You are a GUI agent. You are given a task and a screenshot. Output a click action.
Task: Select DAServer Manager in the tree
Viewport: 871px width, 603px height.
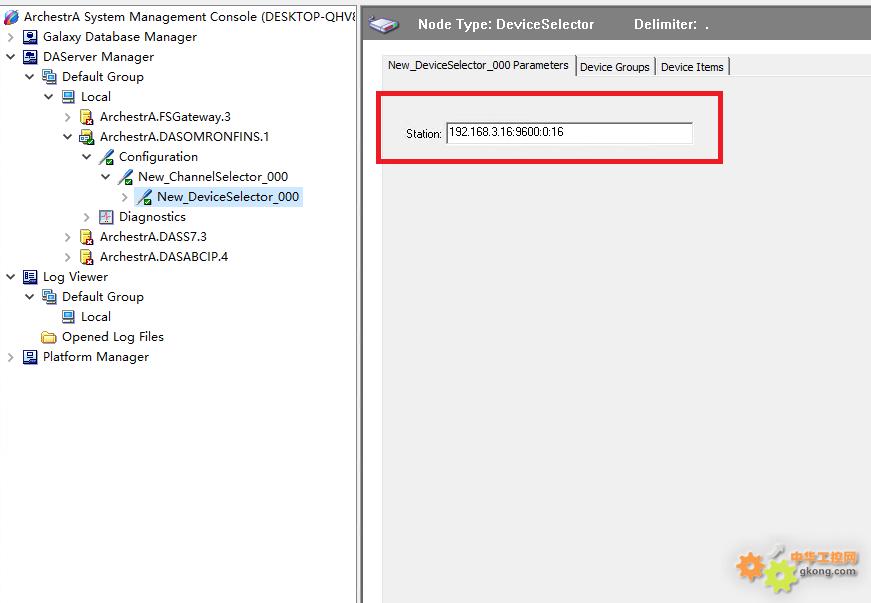coord(98,57)
